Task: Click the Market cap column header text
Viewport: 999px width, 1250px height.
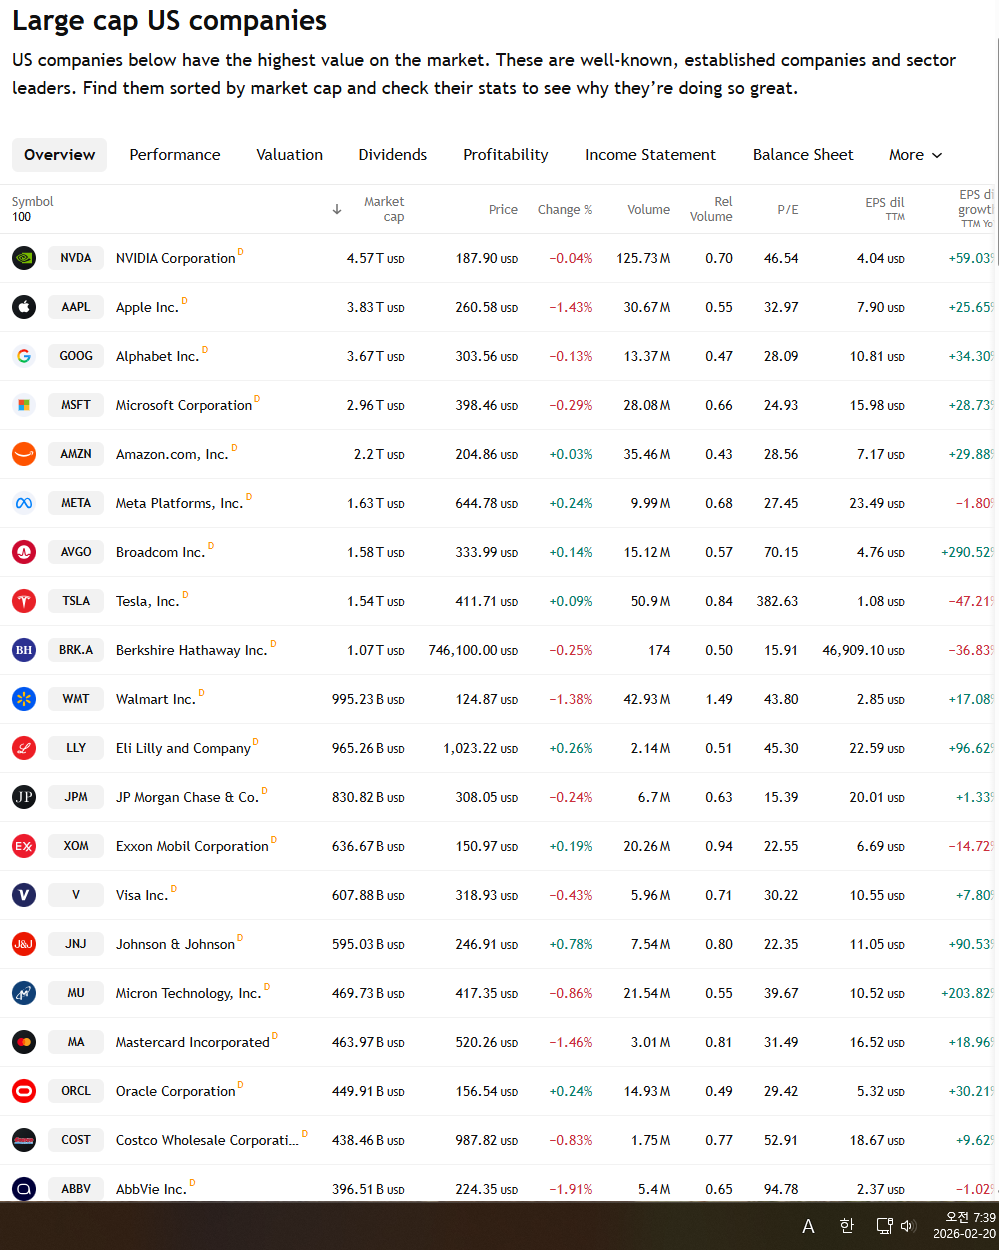Action: click(x=384, y=209)
